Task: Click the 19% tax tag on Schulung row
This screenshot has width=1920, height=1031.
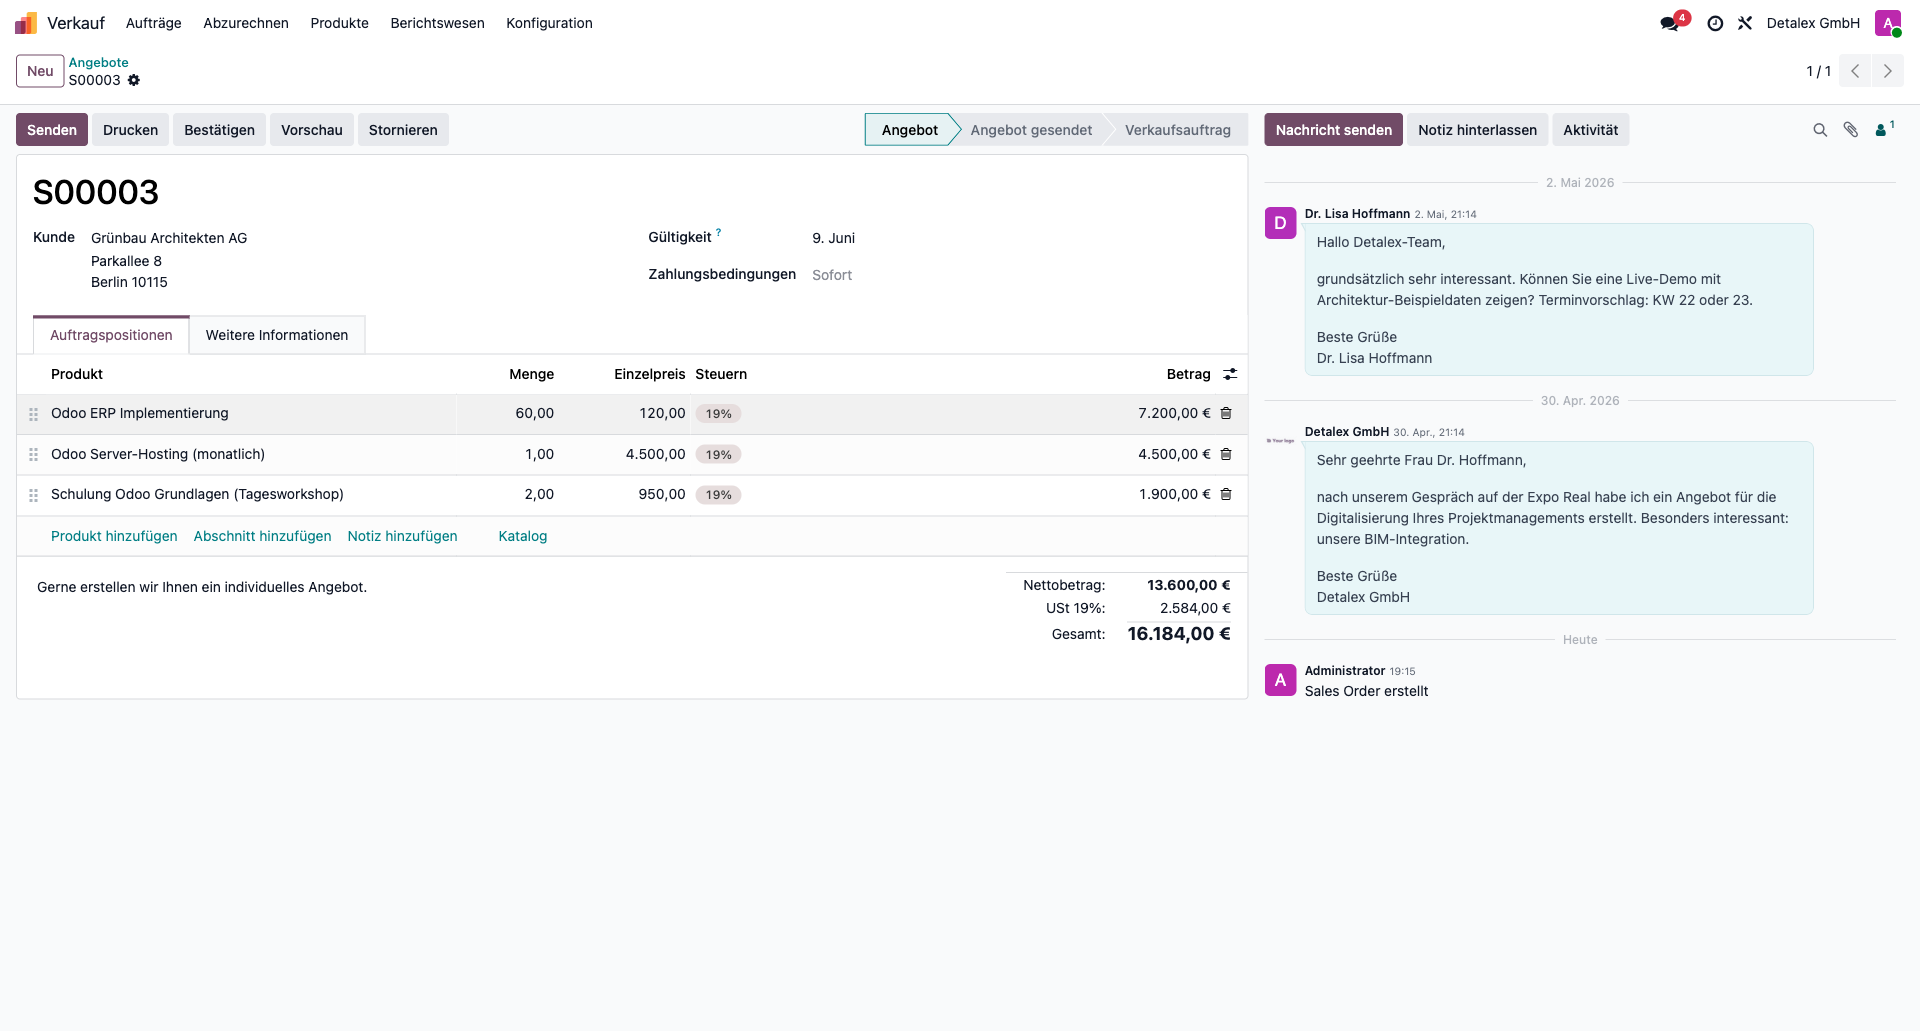Action: pyautogui.click(x=718, y=495)
